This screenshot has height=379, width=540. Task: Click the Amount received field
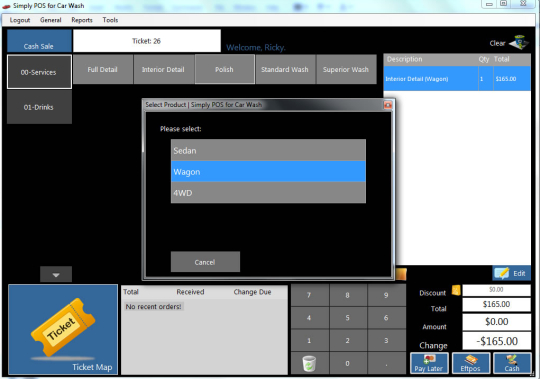[496, 322]
